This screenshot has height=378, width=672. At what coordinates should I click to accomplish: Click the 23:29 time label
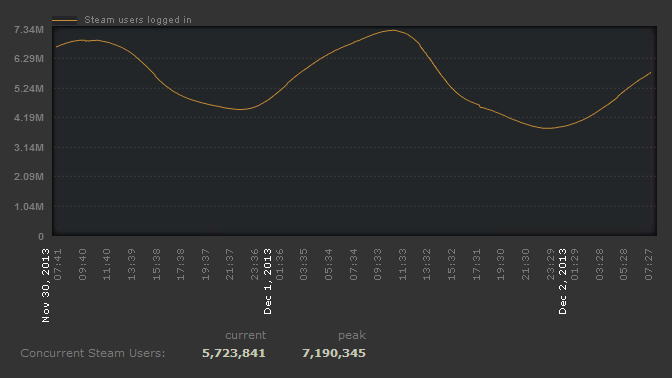[x=551, y=264]
